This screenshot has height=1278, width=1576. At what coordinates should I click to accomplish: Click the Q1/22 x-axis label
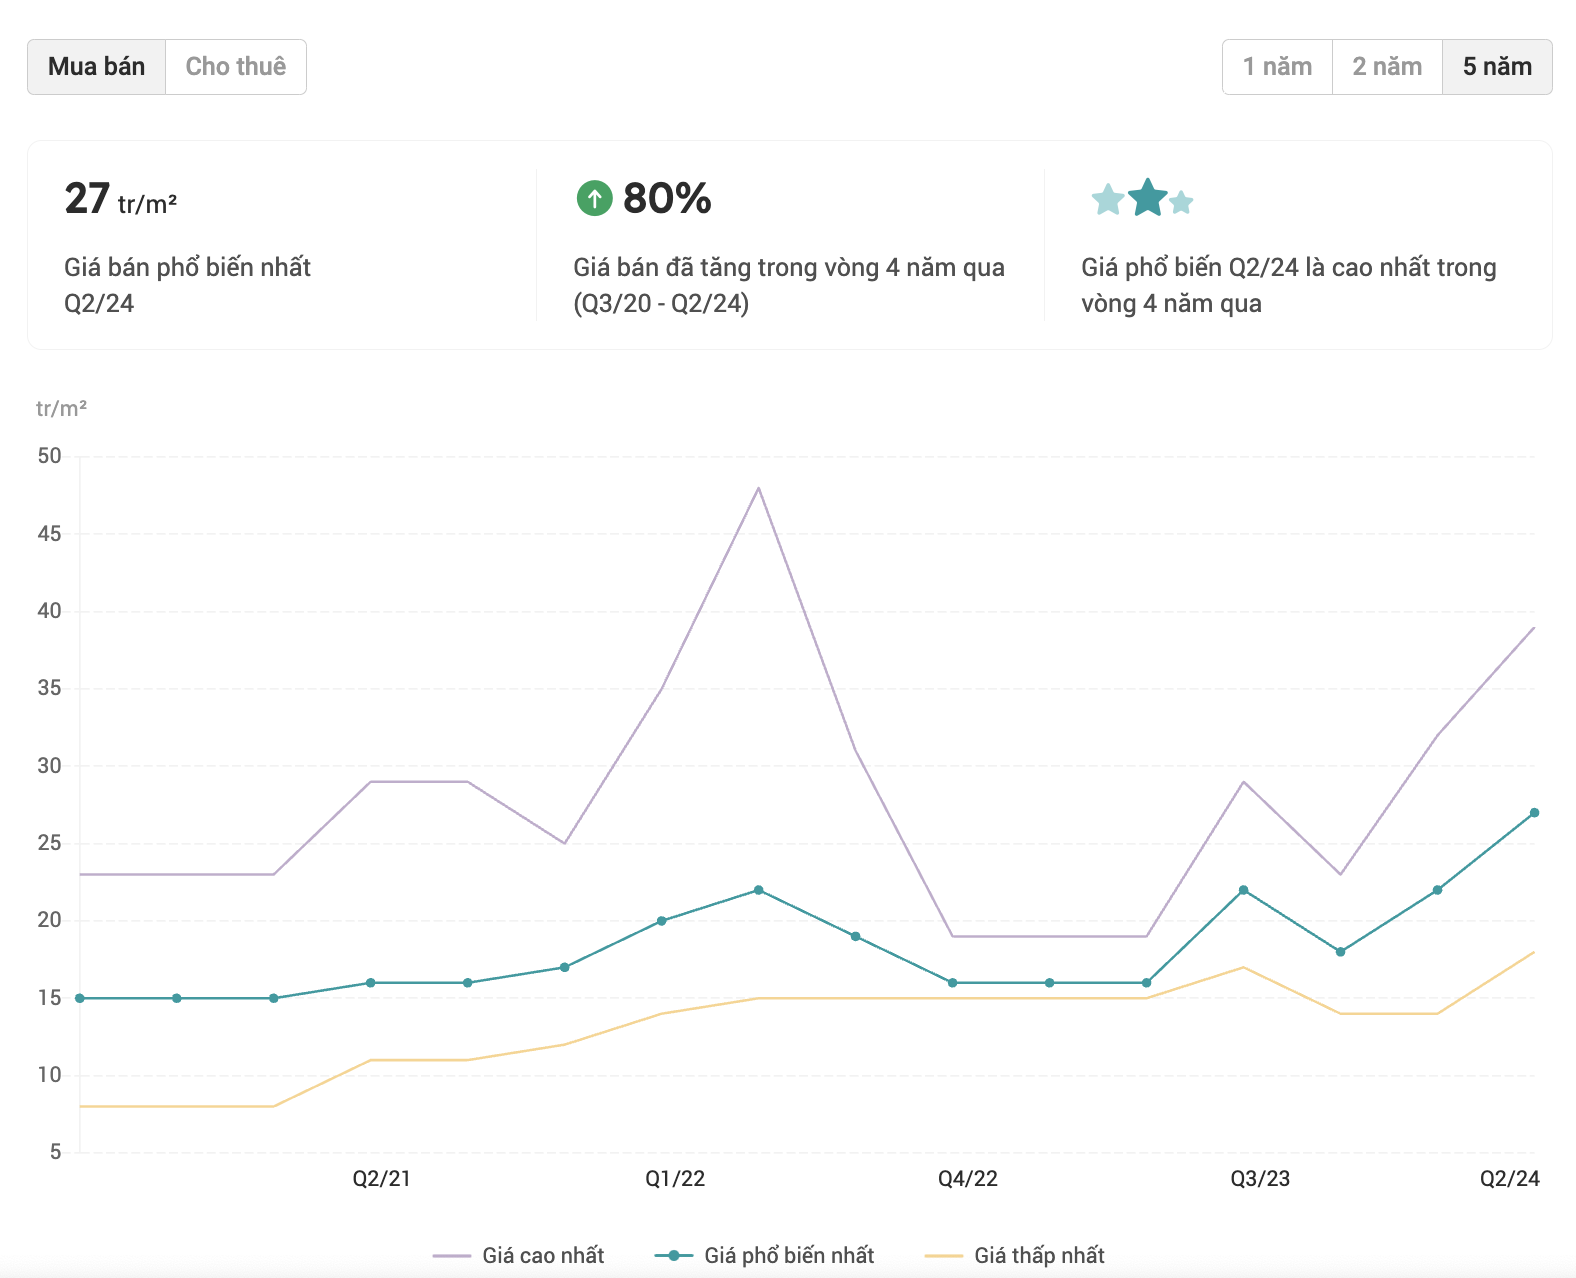(675, 1179)
